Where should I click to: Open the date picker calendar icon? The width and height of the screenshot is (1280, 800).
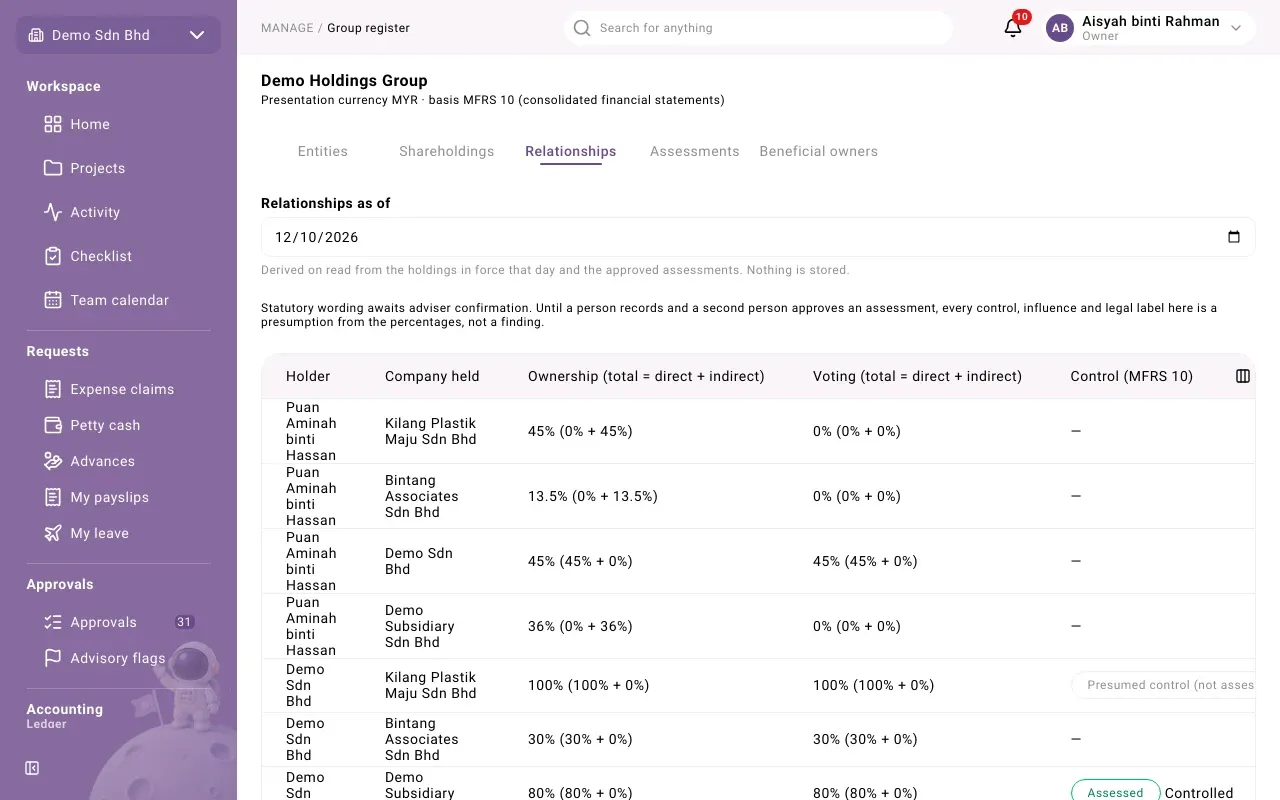pyautogui.click(x=1234, y=237)
